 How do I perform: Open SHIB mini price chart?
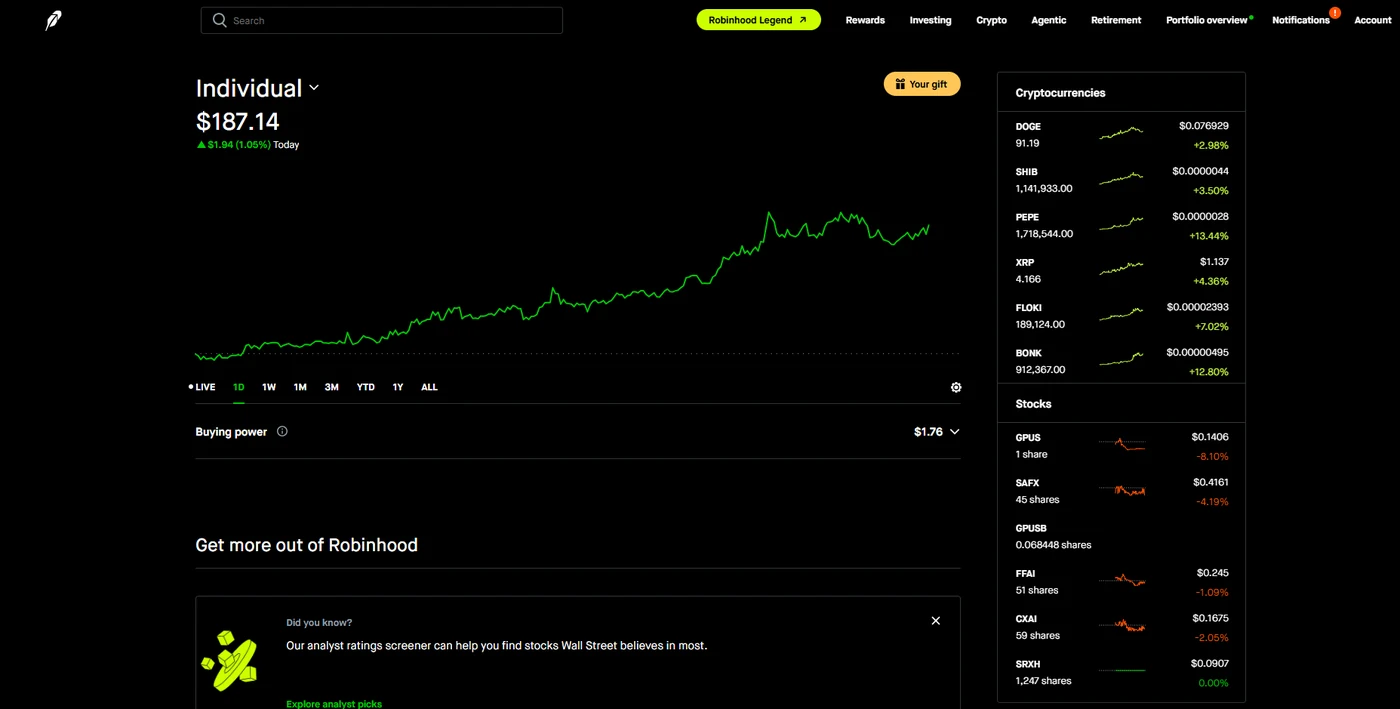coord(1121,179)
